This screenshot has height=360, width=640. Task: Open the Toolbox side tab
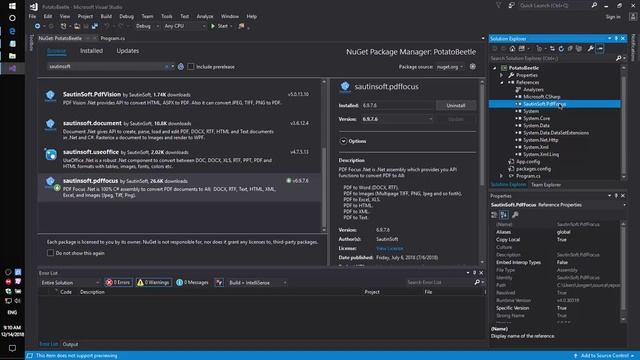[31, 42]
